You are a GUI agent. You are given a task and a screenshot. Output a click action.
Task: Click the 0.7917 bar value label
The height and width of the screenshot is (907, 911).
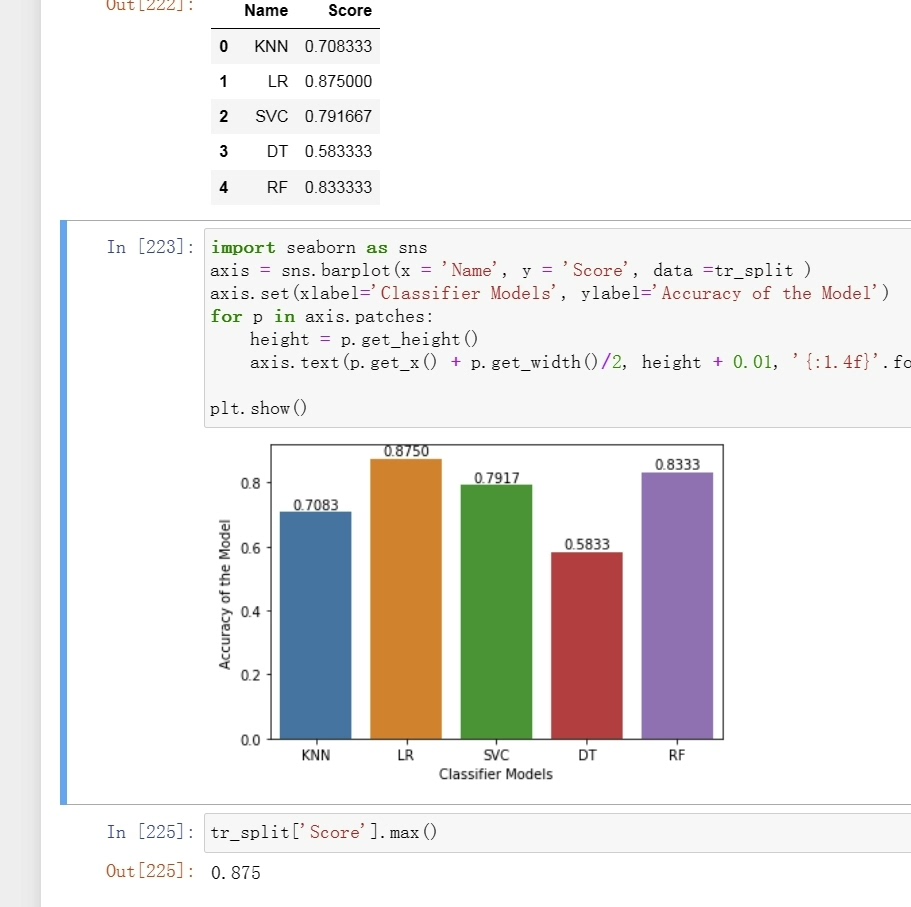[496, 478]
